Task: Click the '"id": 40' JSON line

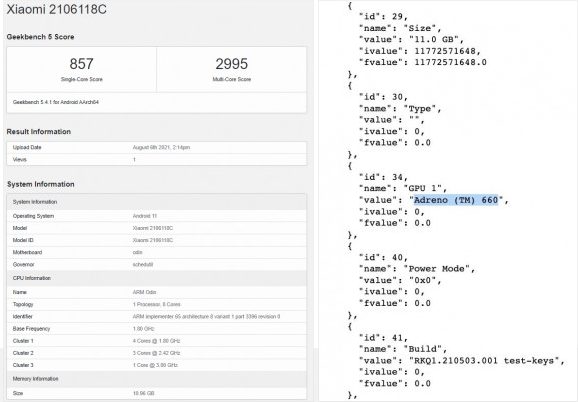Action: (x=383, y=258)
